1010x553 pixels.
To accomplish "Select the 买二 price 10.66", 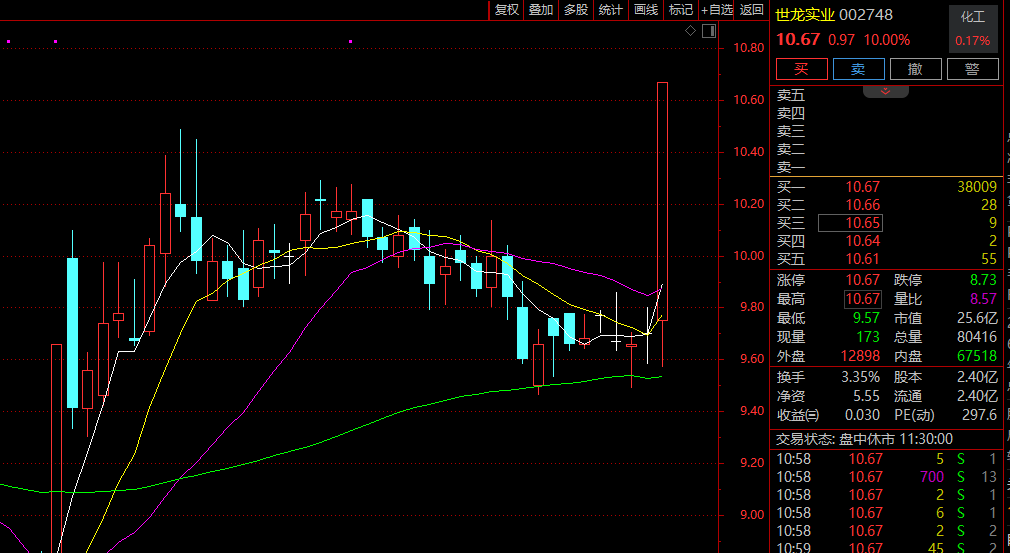I will tap(863, 205).
